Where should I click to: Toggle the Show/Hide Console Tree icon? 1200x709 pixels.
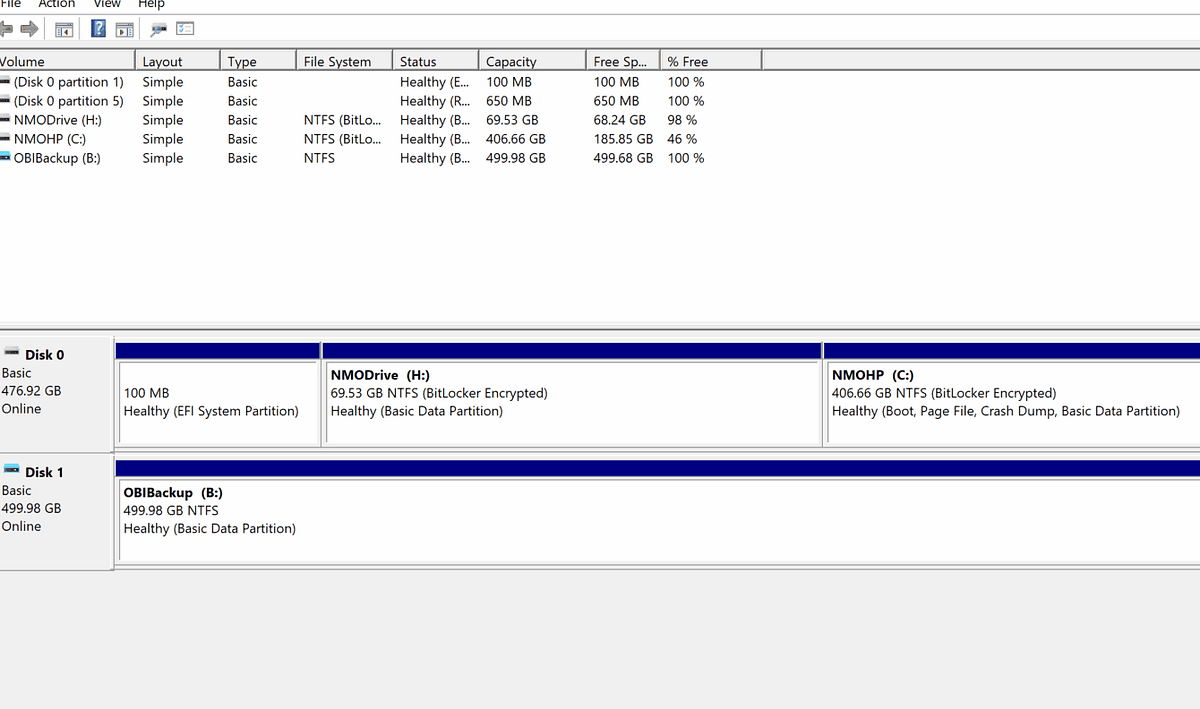tap(63, 28)
